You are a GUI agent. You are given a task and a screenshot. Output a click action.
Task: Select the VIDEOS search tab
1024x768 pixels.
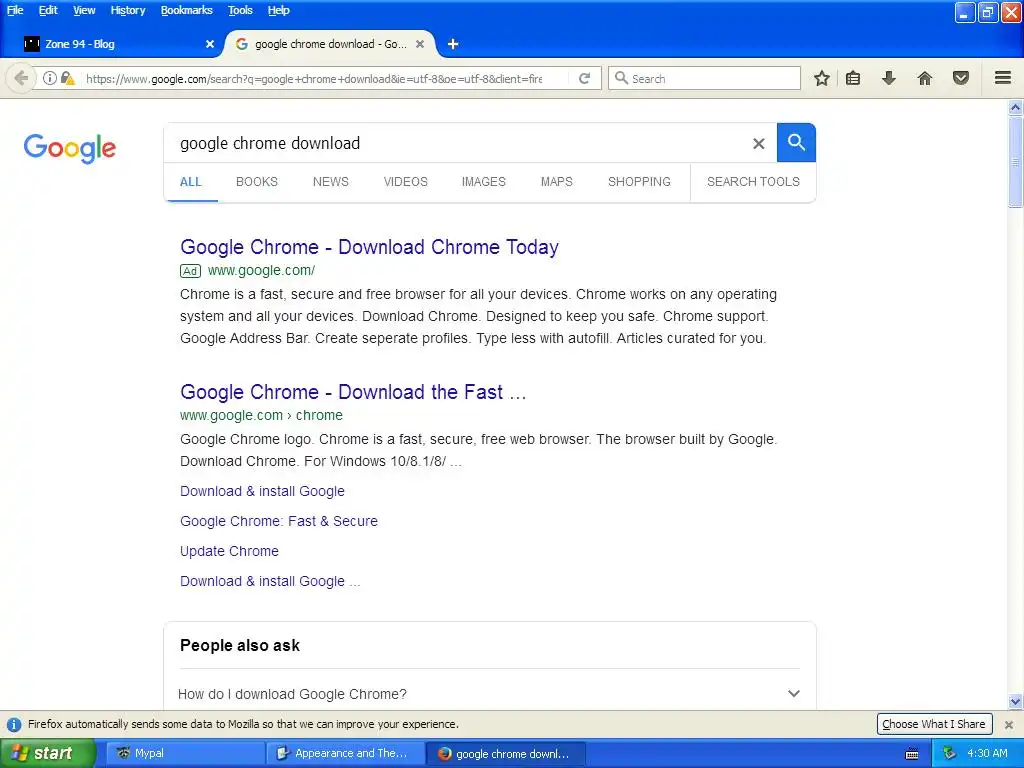pyautogui.click(x=406, y=182)
